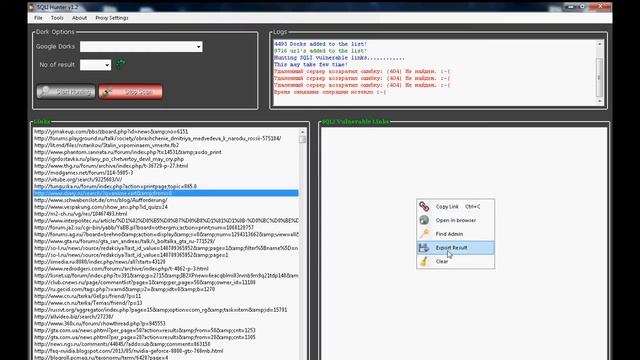640x360 pixels.
Task: Click the SQLI Hunter title bar app icon
Action: pyautogui.click(x=31, y=7)
